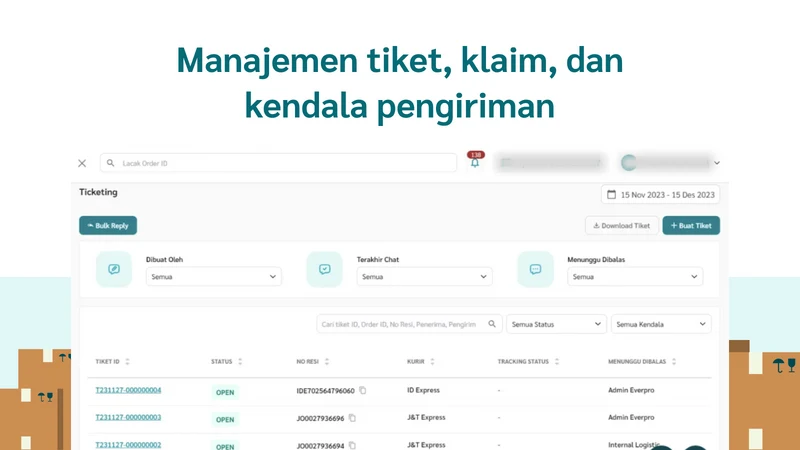
Task: Copy resi JO0027936696
Action: click(x=352, y=418)
